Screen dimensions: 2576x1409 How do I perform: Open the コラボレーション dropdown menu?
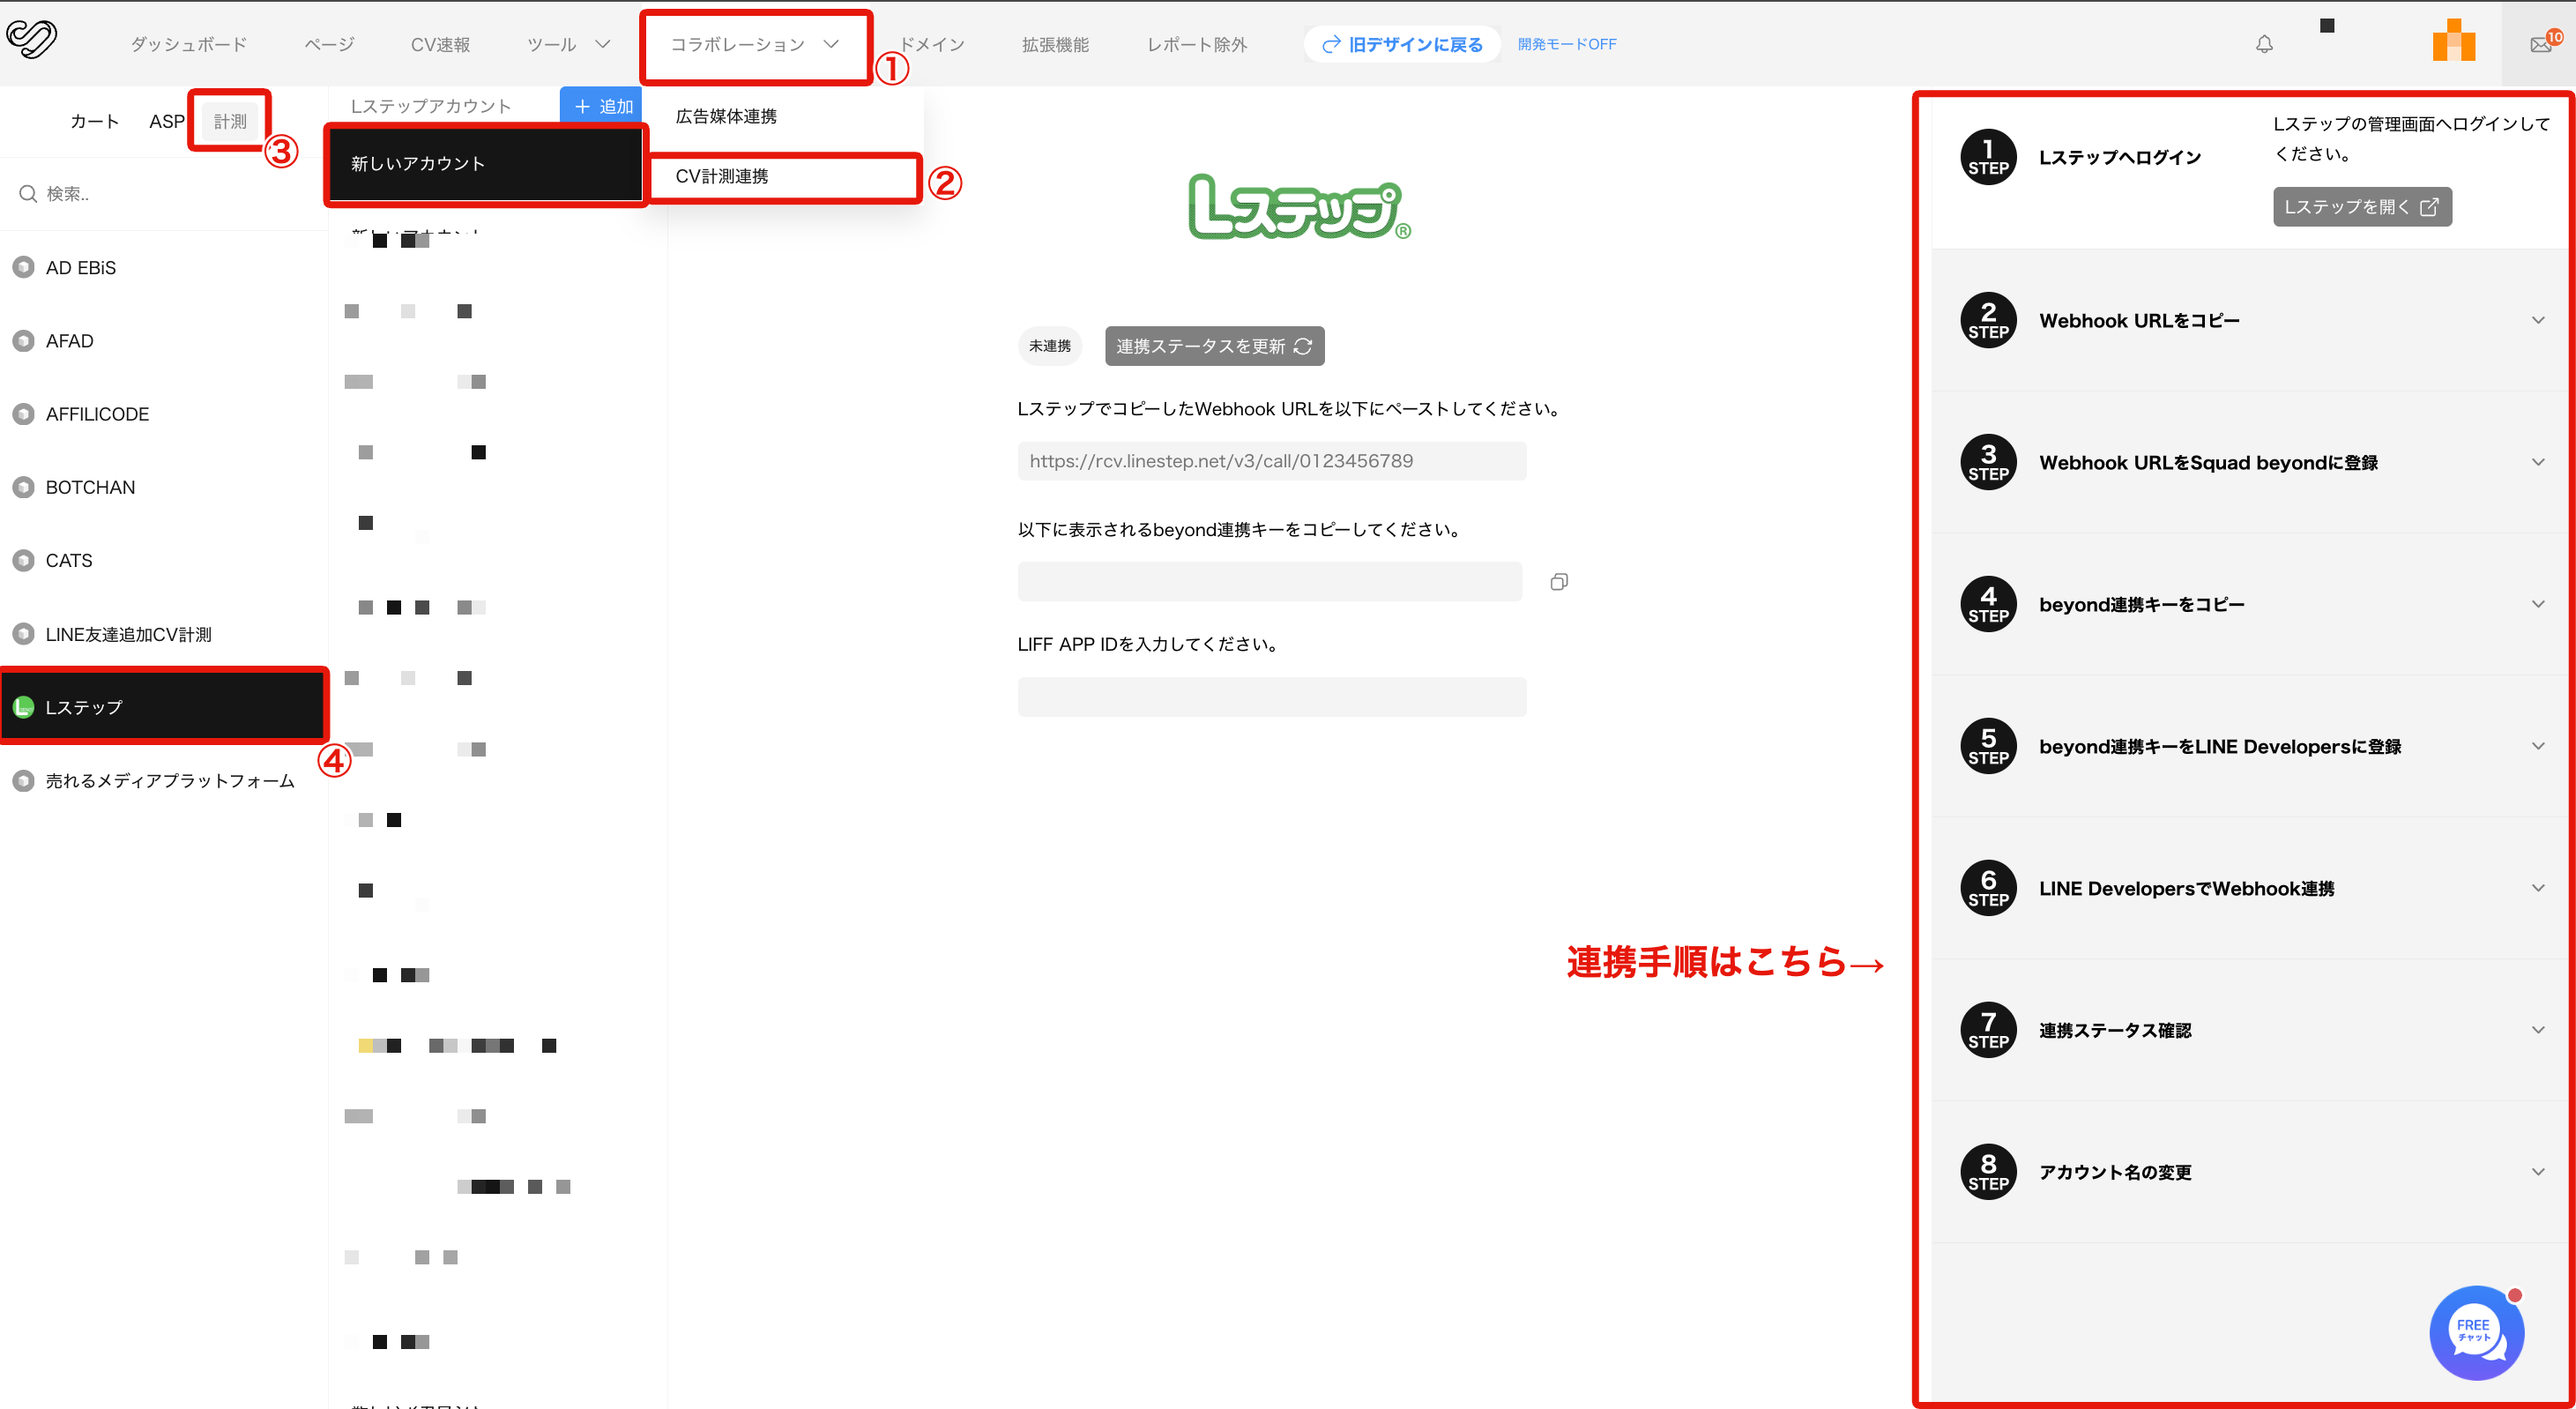754,44
